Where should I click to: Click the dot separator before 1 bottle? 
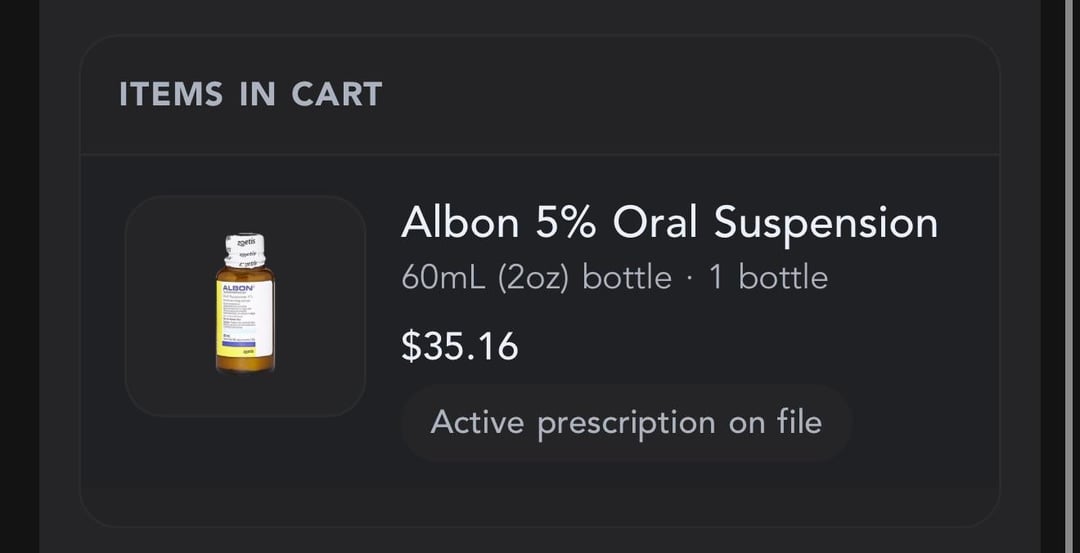(x=690, y=277)
